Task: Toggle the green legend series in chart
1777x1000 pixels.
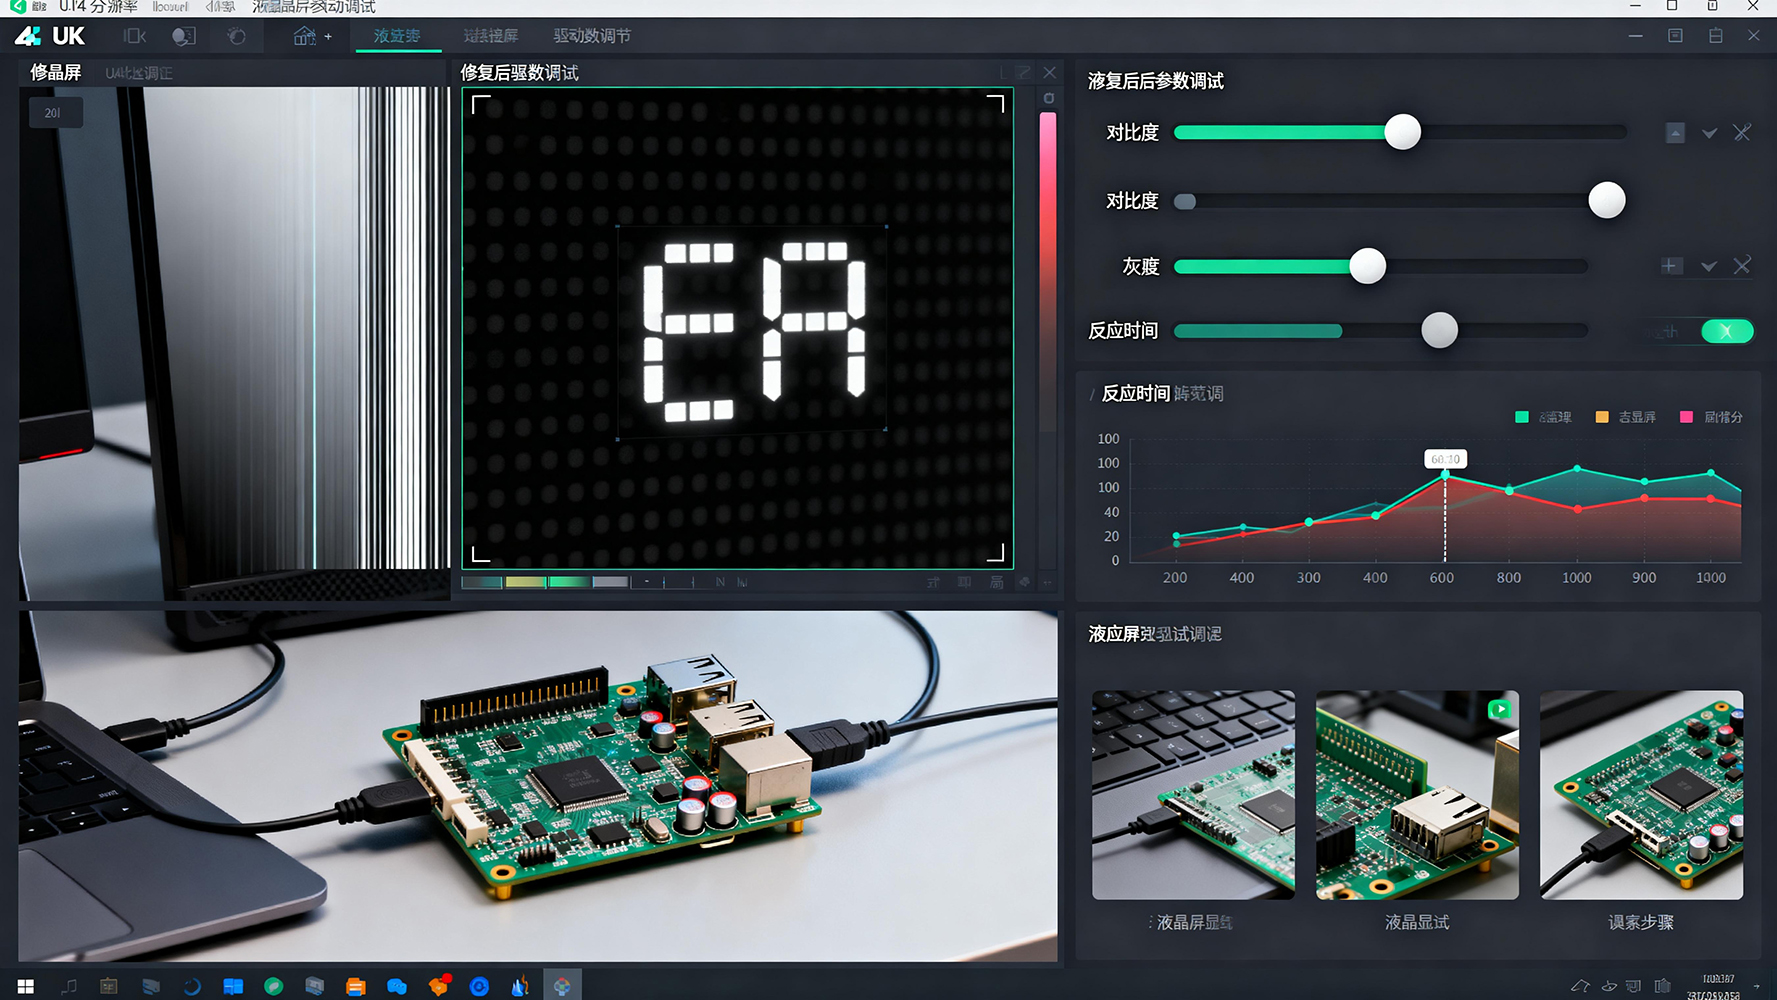Action: coord(1543,417)
